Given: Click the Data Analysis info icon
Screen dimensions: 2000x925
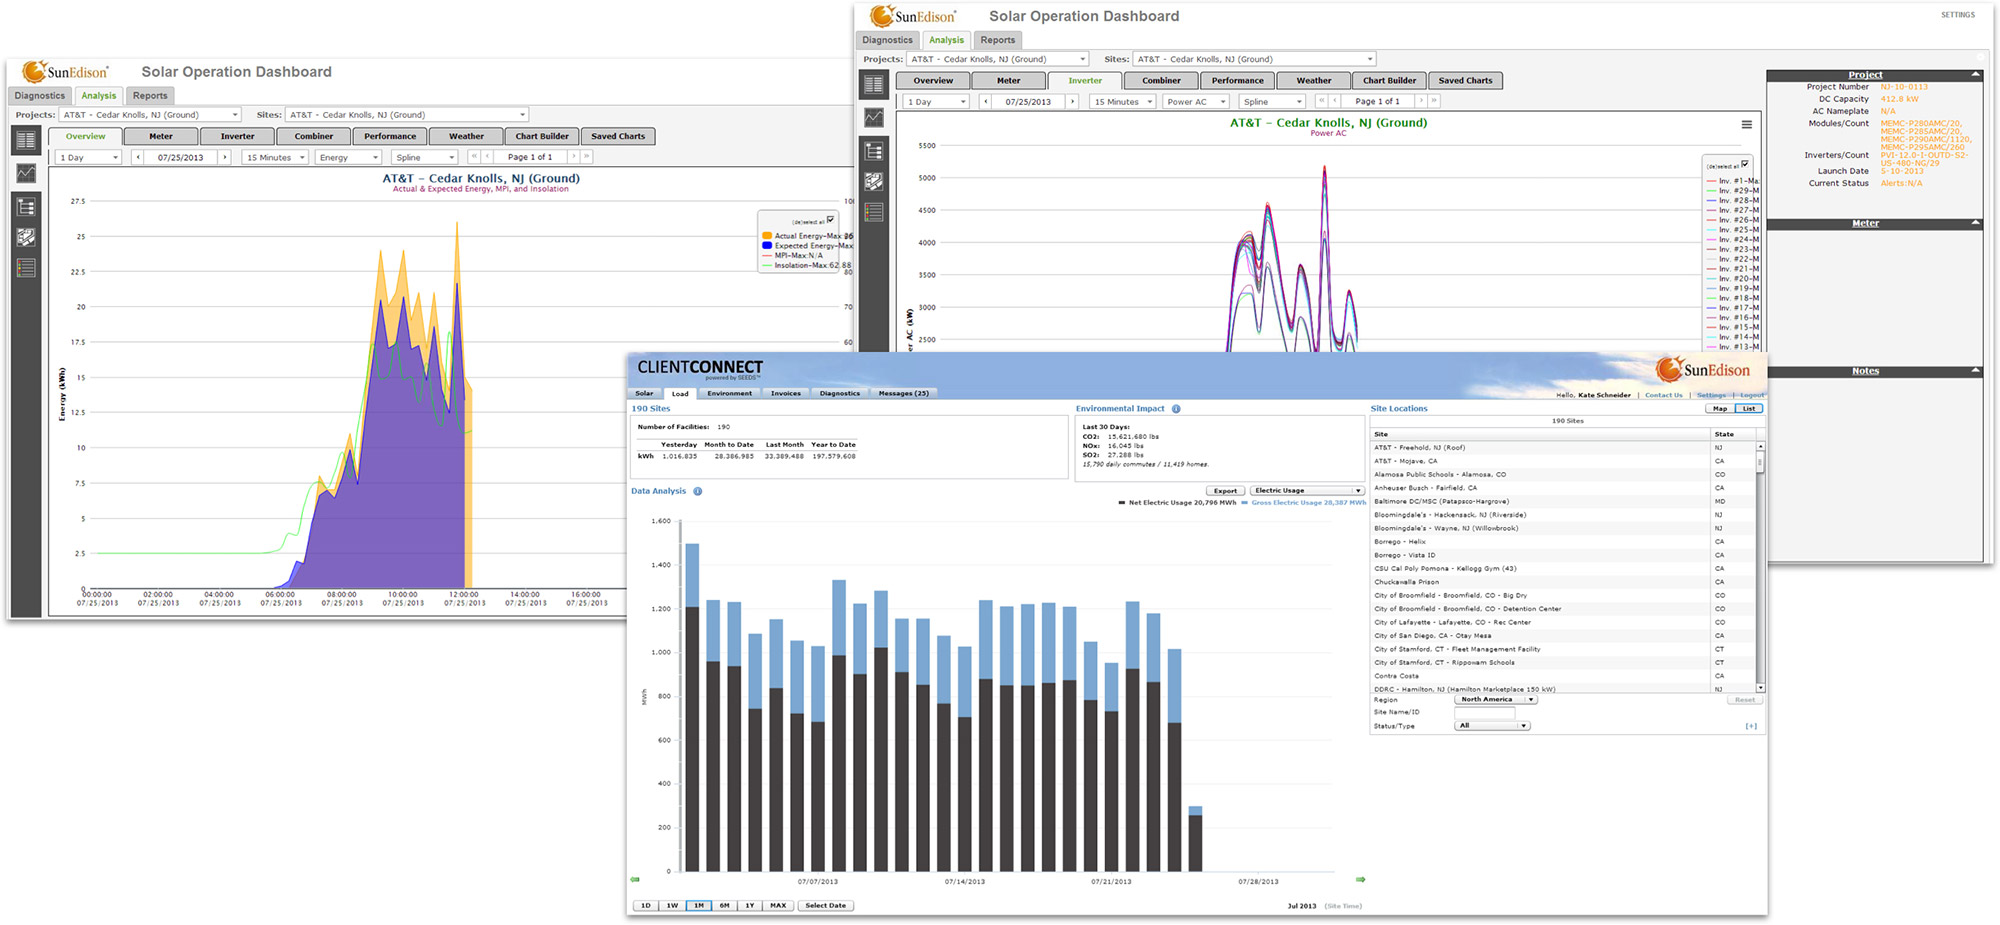Looking at the screenshot, I should point(697,492).
